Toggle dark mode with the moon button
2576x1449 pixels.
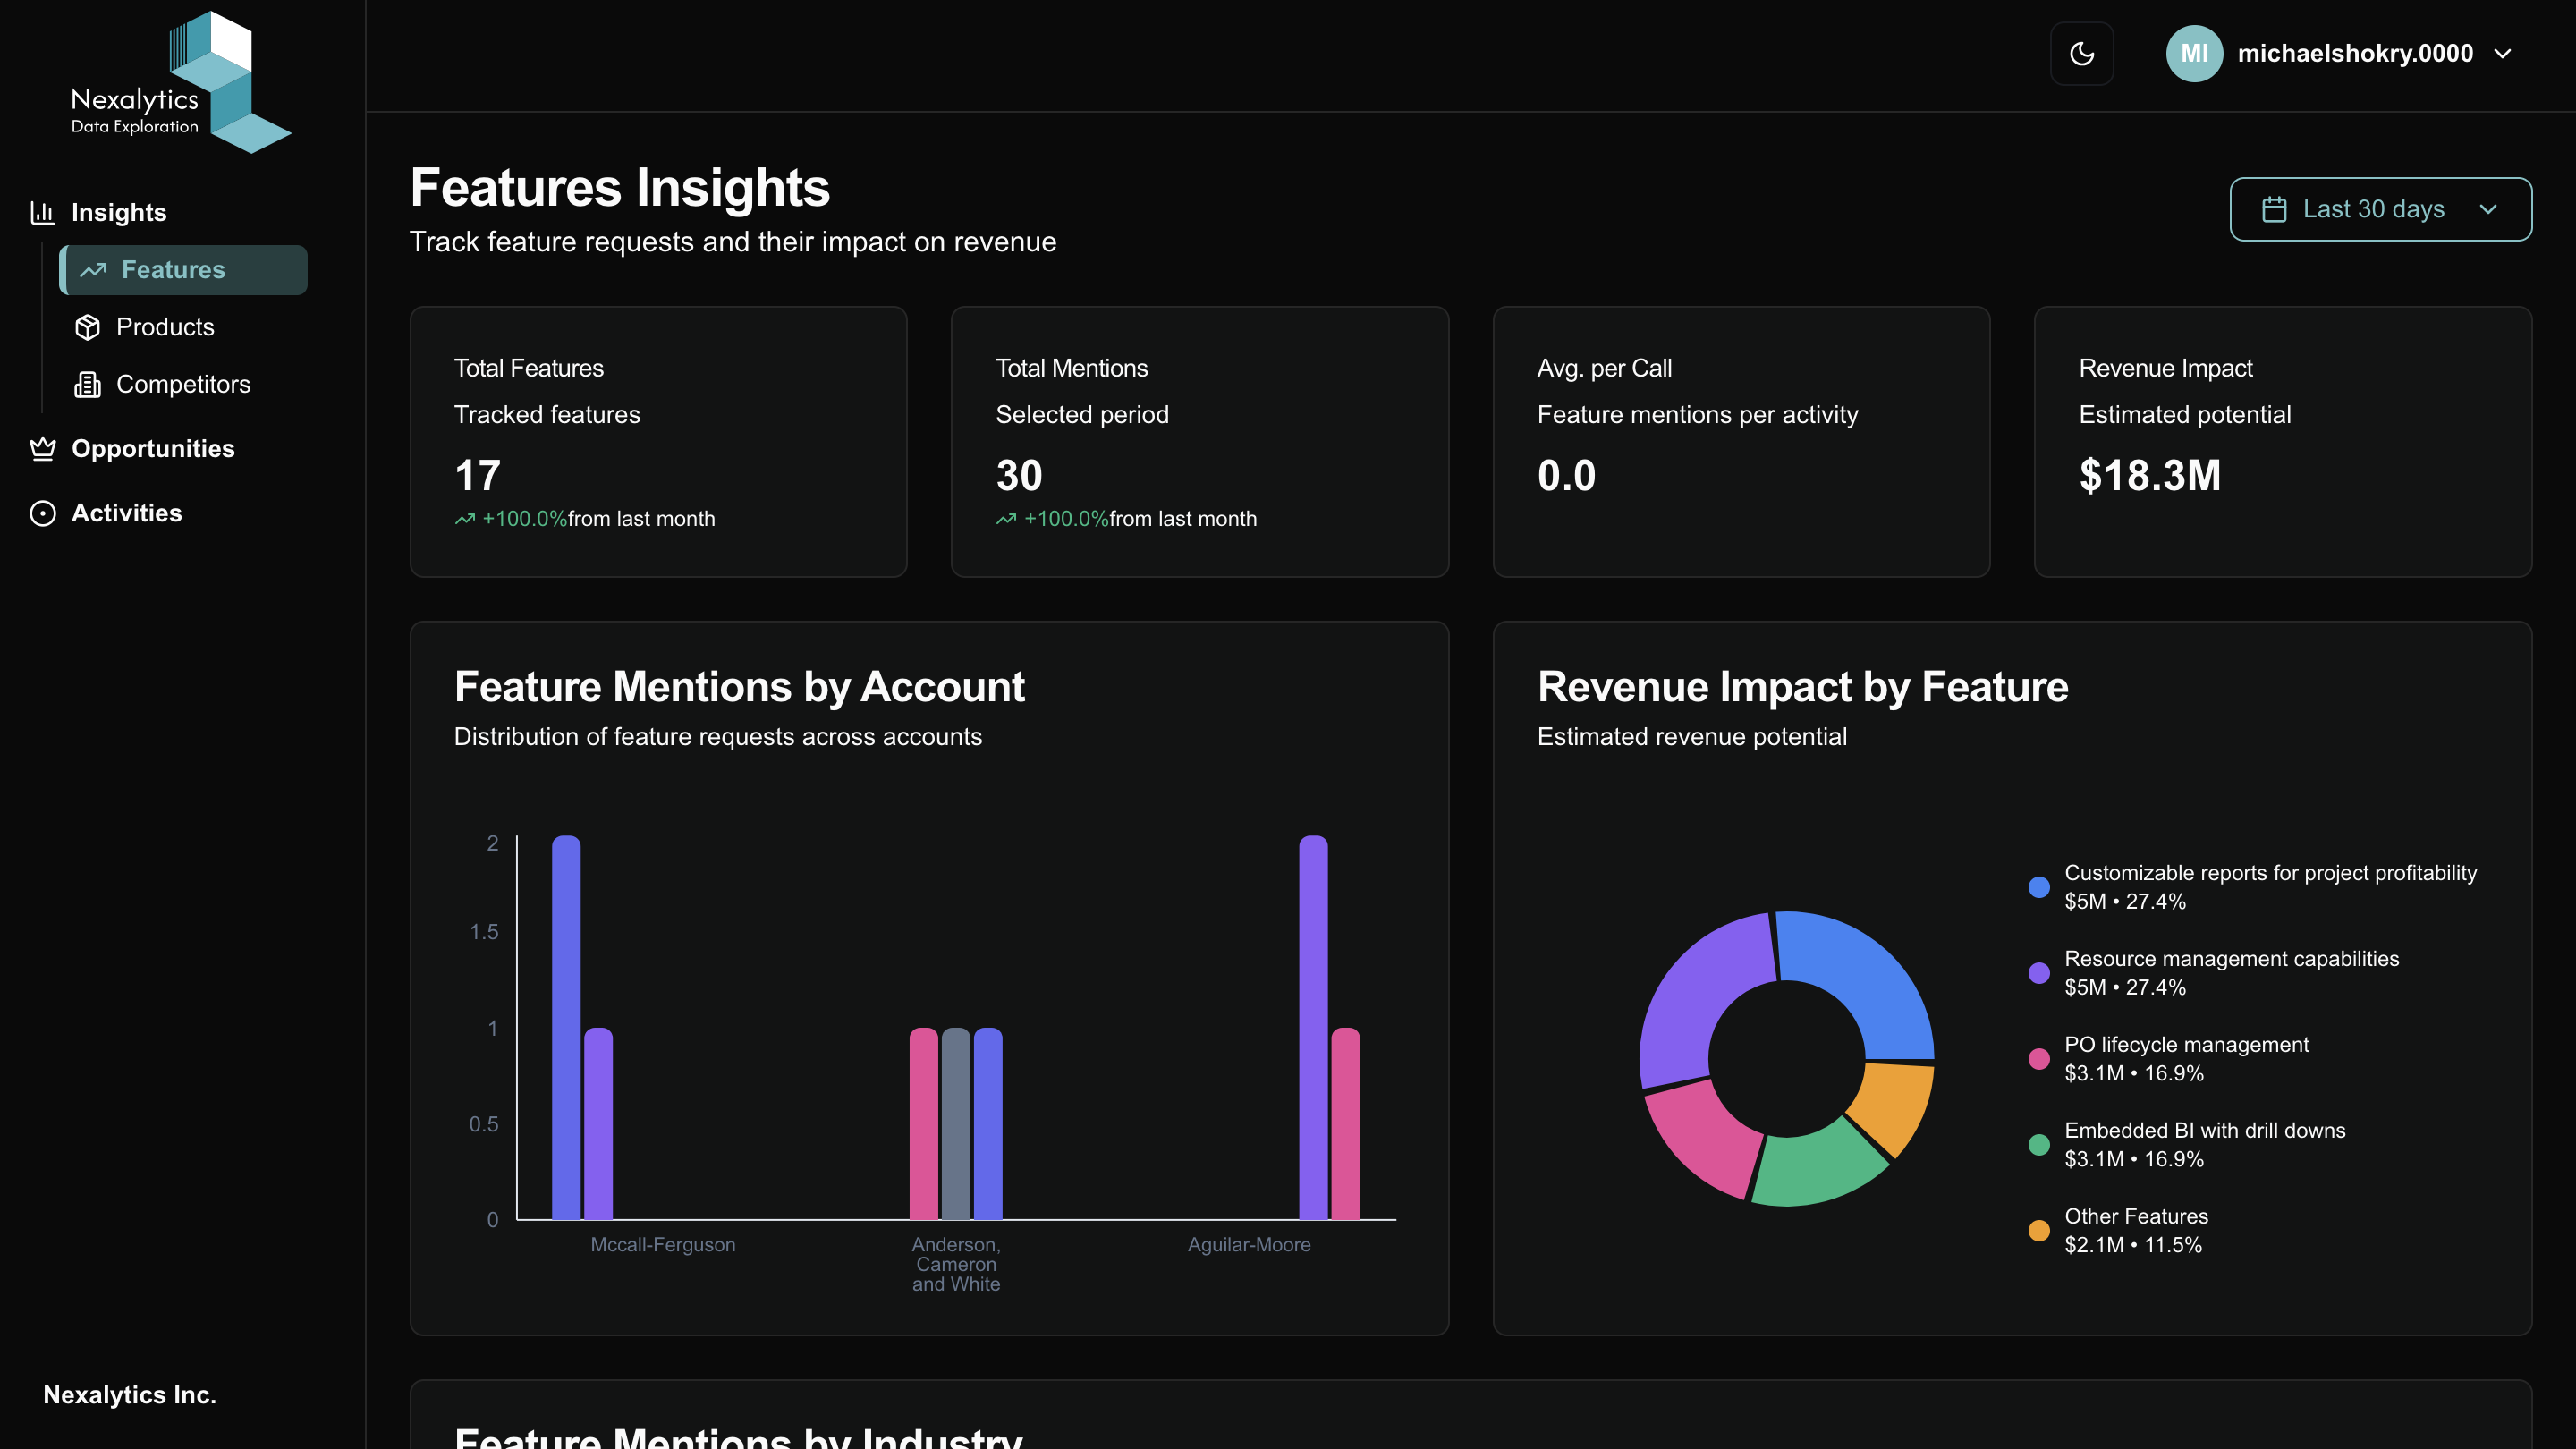click(2082, 53)
